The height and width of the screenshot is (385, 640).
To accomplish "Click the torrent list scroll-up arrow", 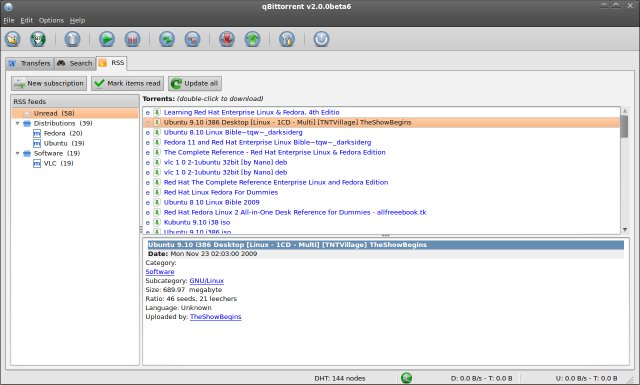I will coord(624,111).
